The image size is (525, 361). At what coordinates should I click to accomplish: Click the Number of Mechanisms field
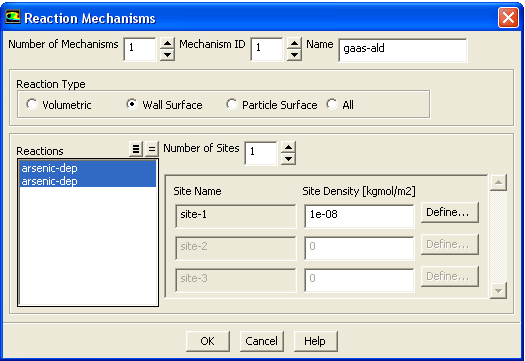click(x=140, y=49)
